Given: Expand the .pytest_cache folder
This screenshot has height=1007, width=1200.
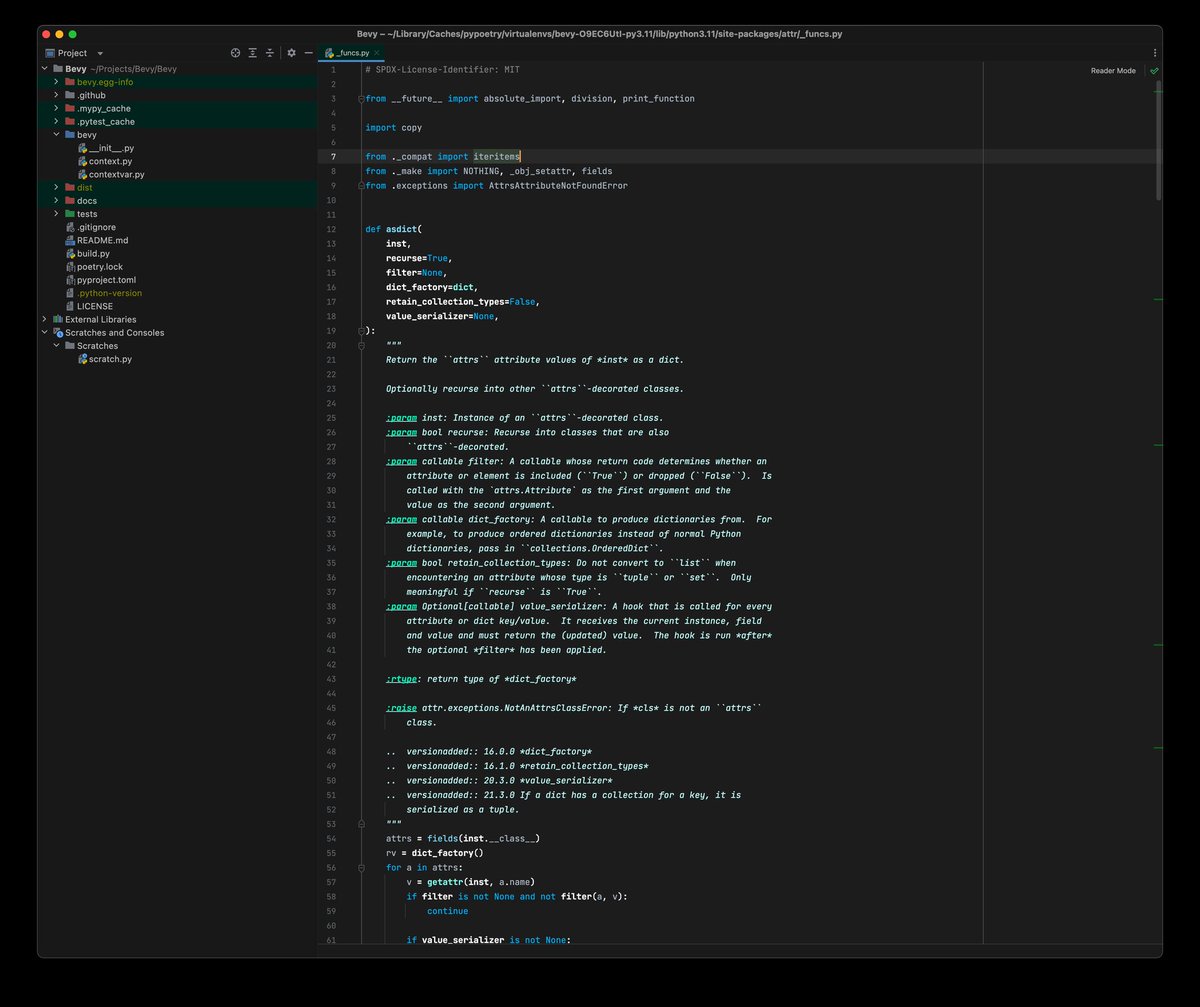Looking at the screenshot, I should coord(57,121).
